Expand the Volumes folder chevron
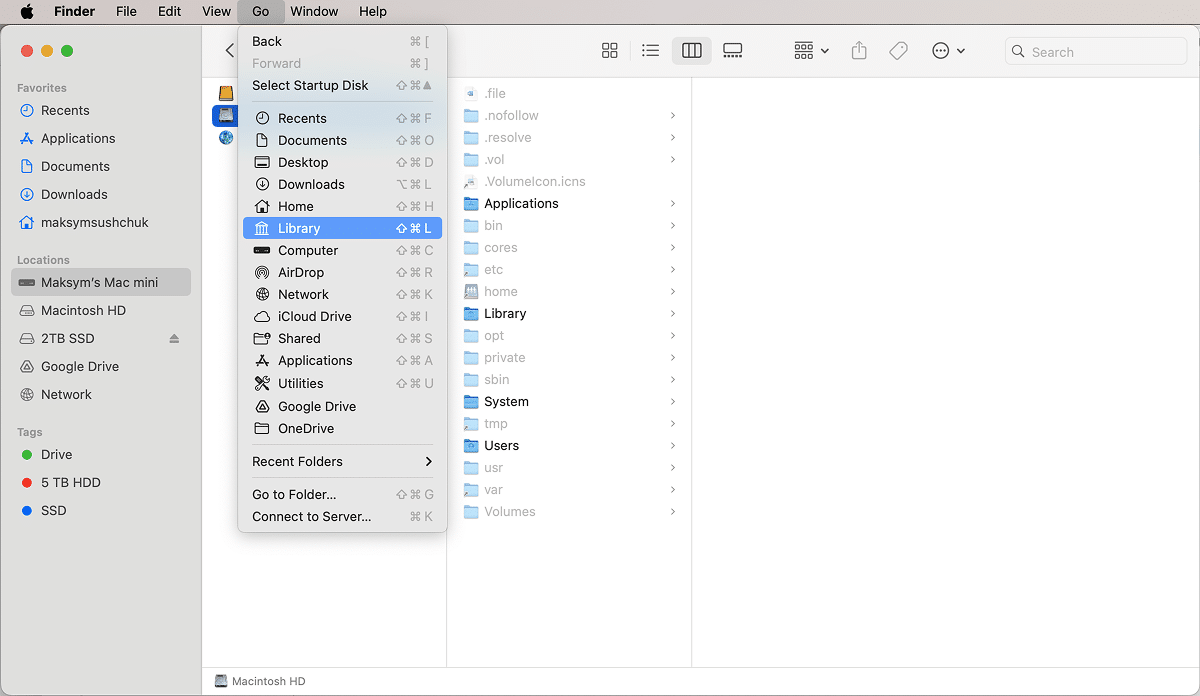The width and height of the screenshot is (1200, 696). pos(673,511)
